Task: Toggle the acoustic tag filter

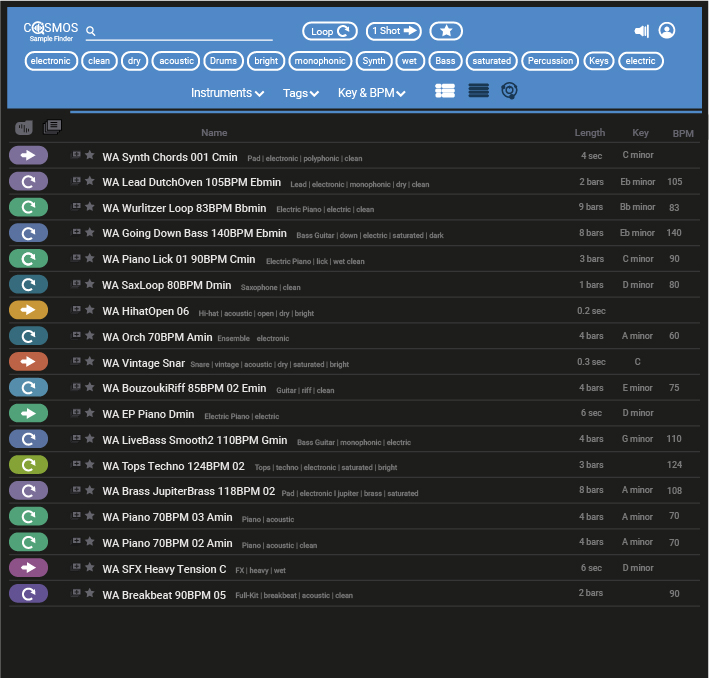Action: (x=176, y=61)
